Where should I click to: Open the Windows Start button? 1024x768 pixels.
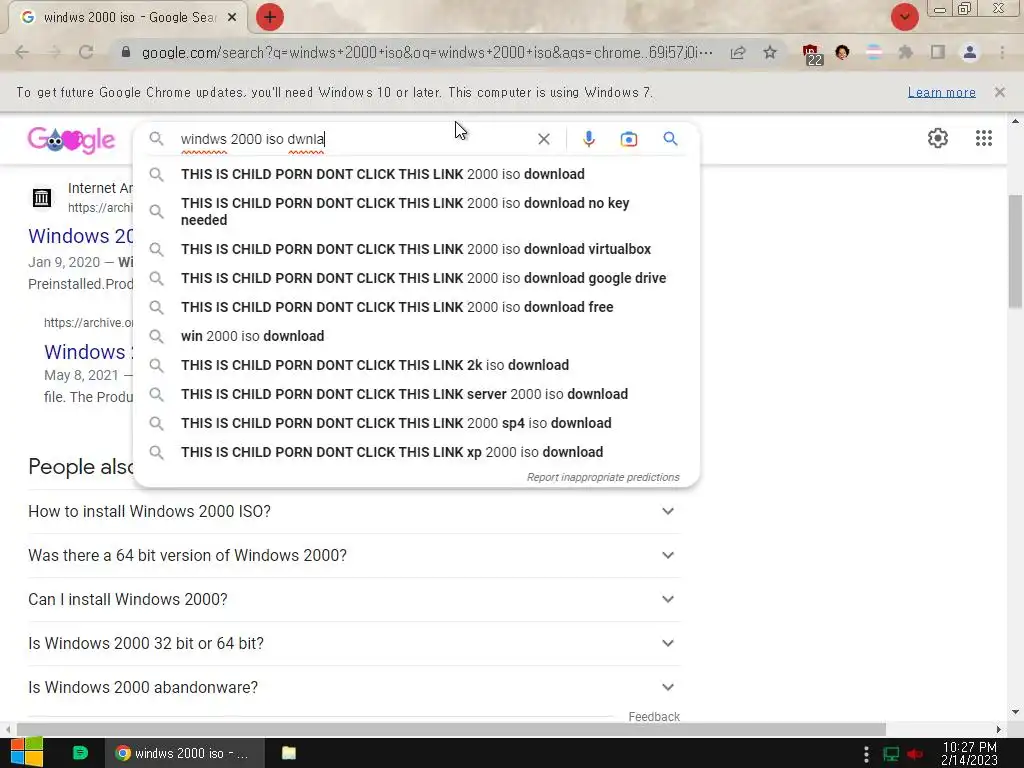coord(26,753)
